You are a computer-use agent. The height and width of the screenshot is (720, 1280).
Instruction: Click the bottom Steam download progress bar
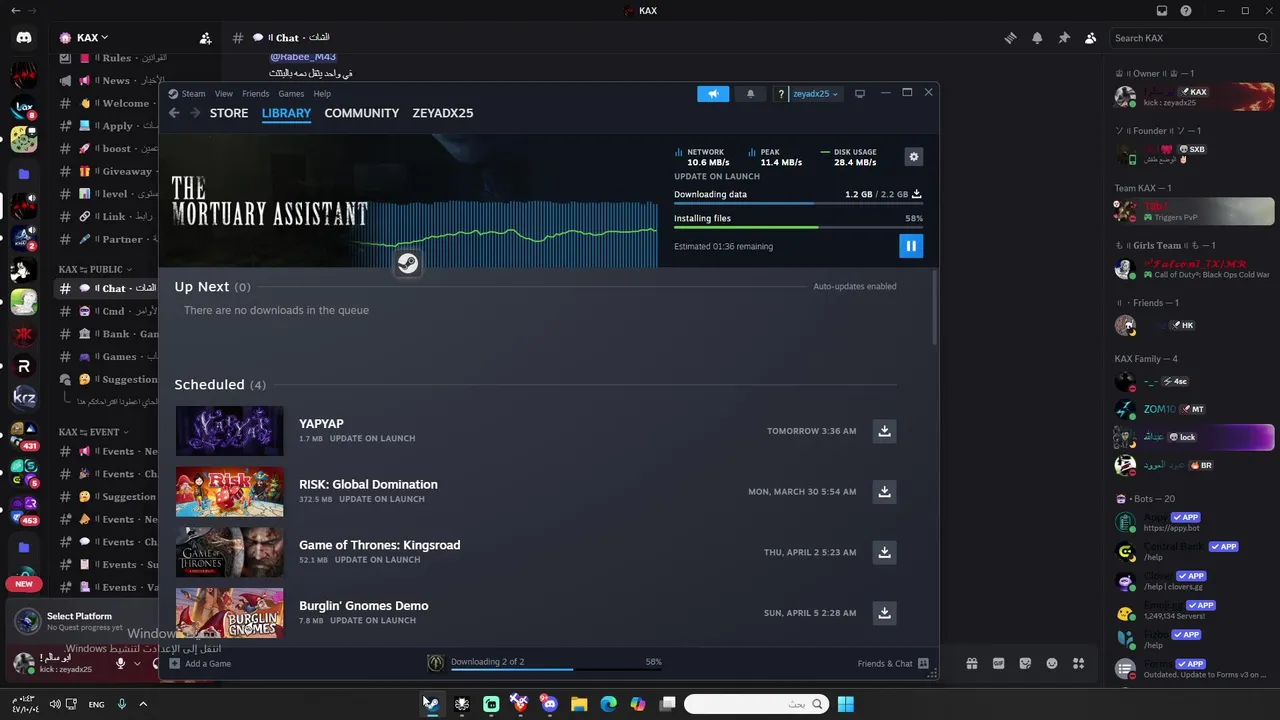pos(556,670)
